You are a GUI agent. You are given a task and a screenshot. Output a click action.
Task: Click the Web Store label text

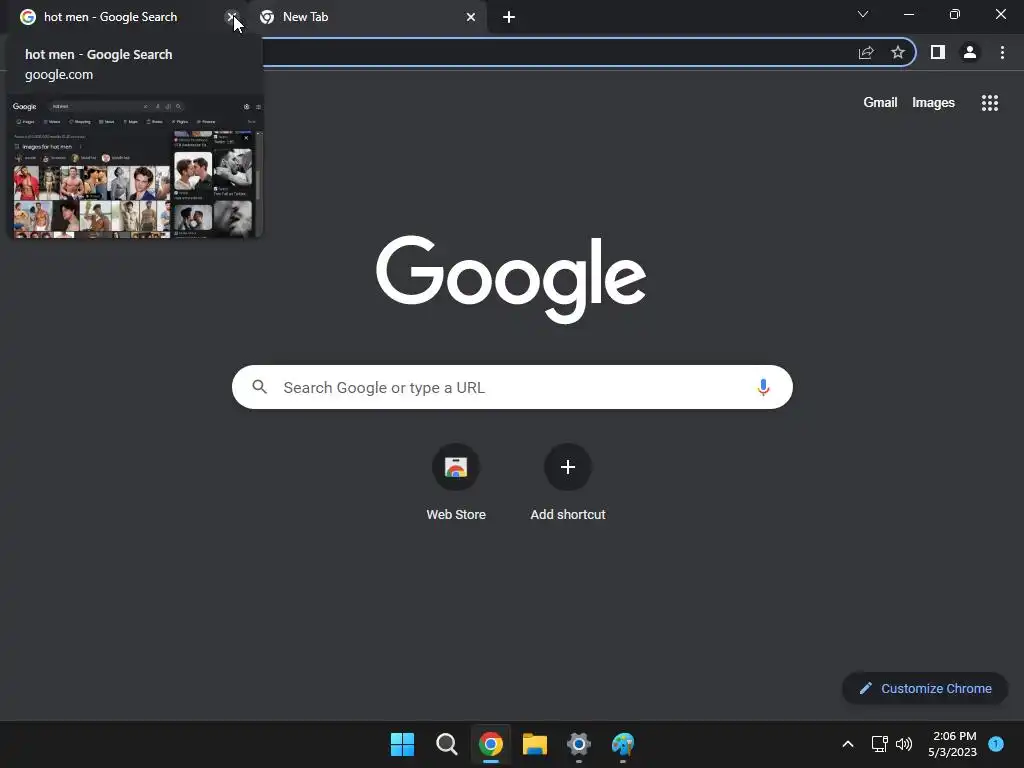[456, 515]
